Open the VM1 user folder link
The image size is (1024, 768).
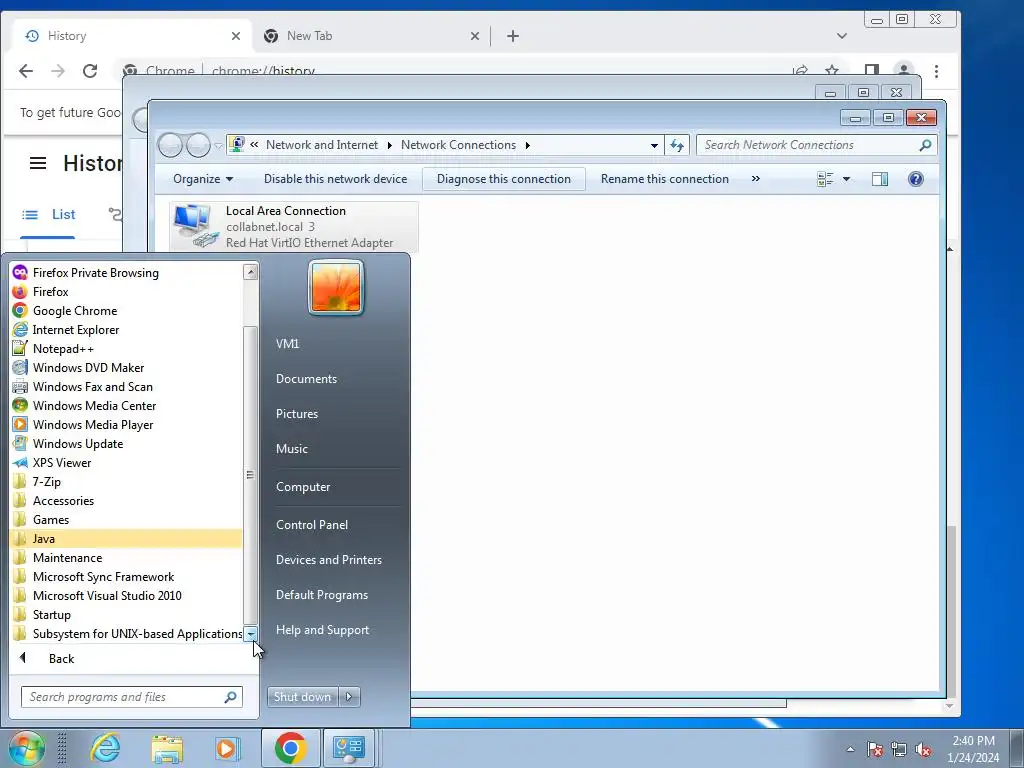click(287, 344)
